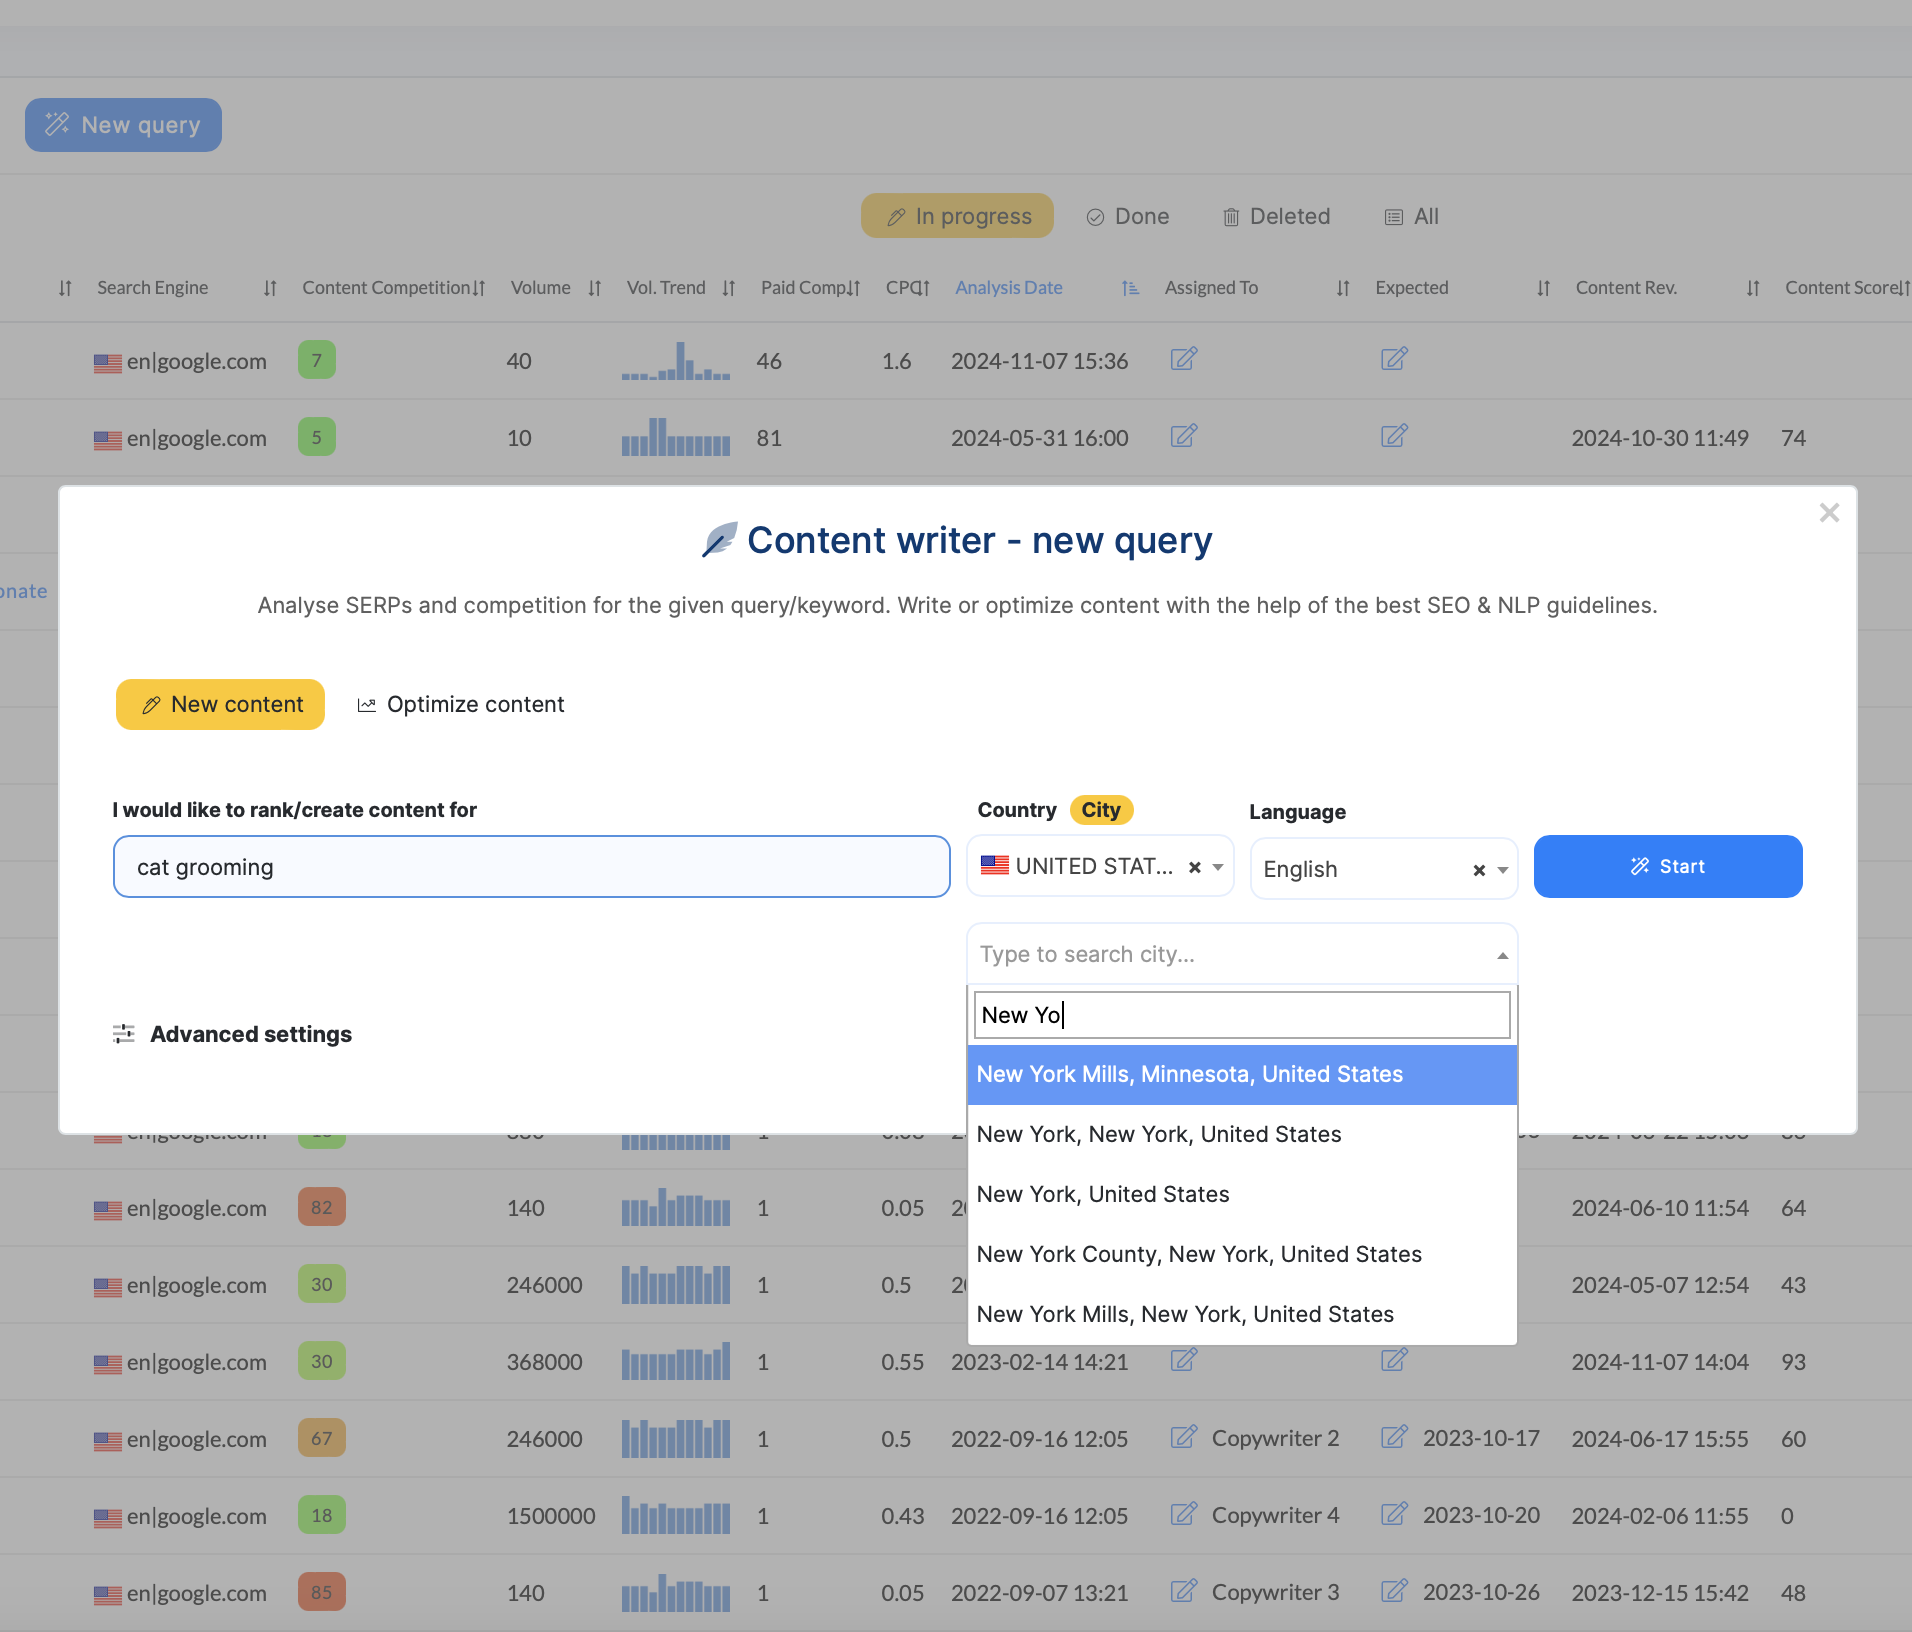
Task: Click the city search text box
Action: (x=1241, y=1015)
